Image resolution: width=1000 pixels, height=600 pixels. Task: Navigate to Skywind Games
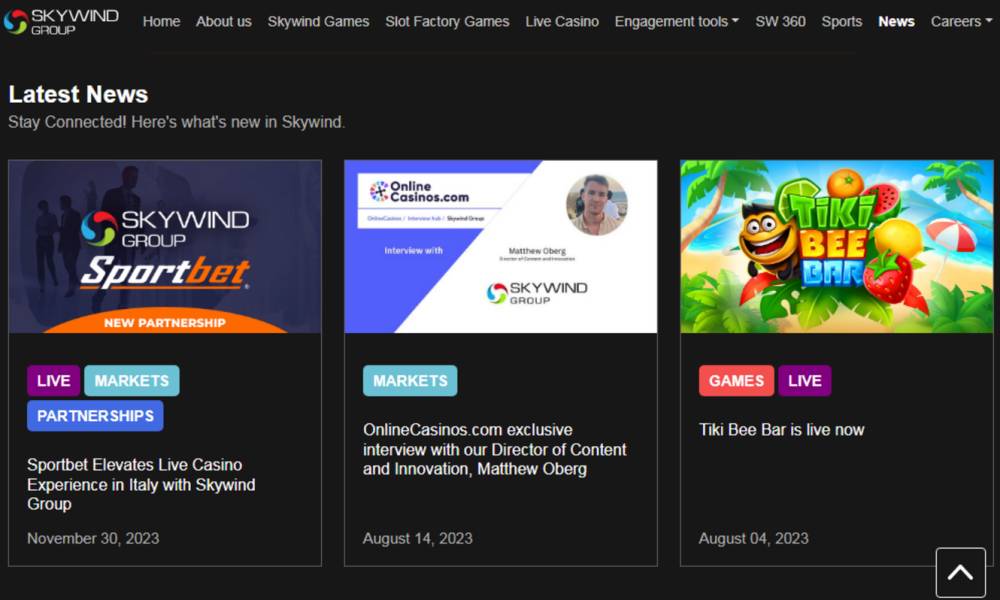tap(318, 21)
